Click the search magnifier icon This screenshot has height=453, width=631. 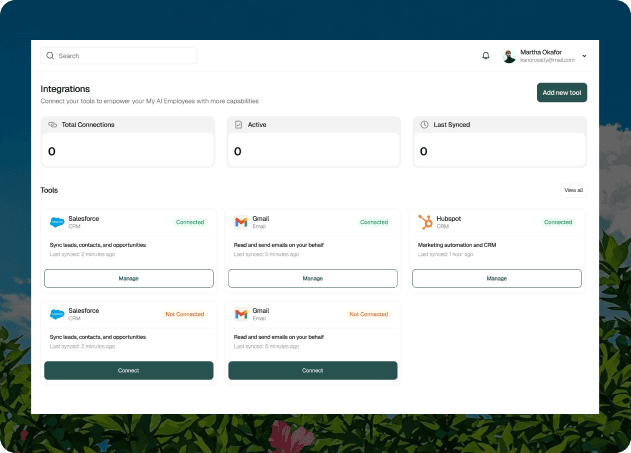coord(51,56)
